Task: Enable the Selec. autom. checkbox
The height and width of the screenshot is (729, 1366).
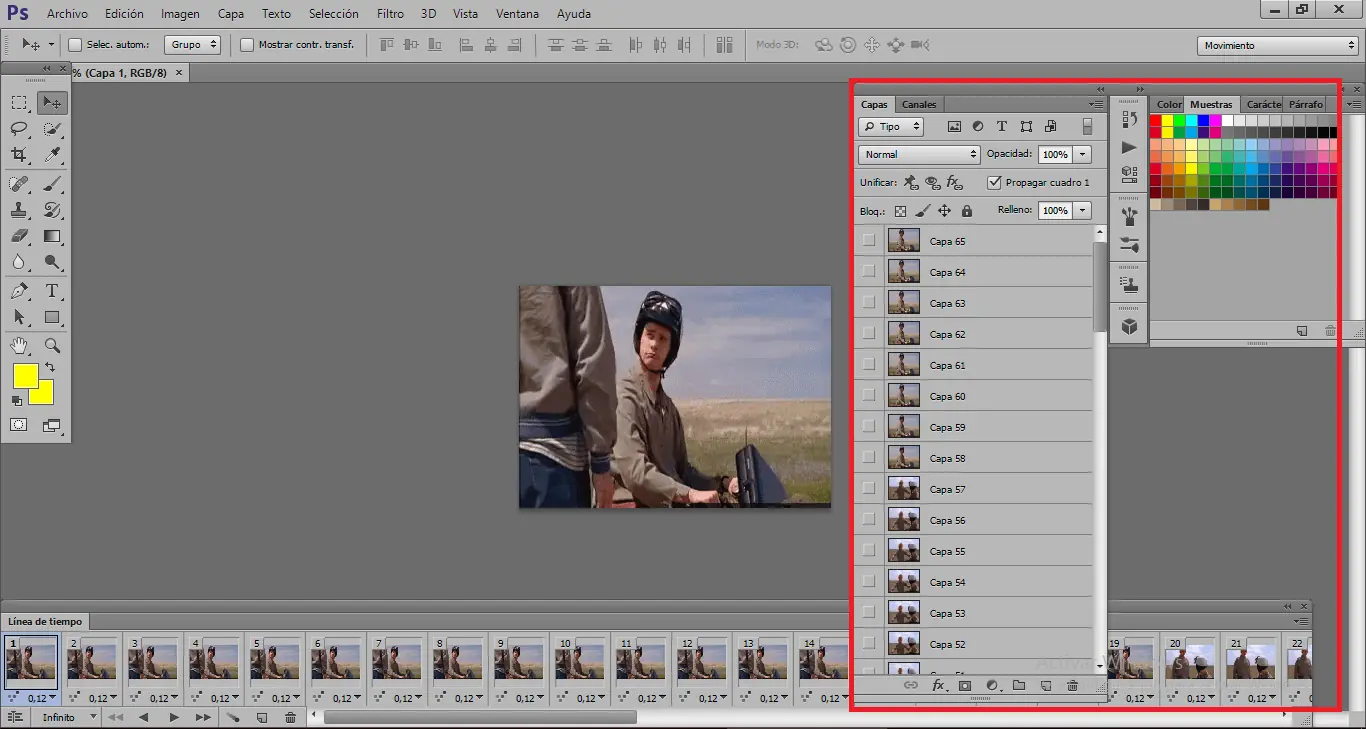Action: 75,45
